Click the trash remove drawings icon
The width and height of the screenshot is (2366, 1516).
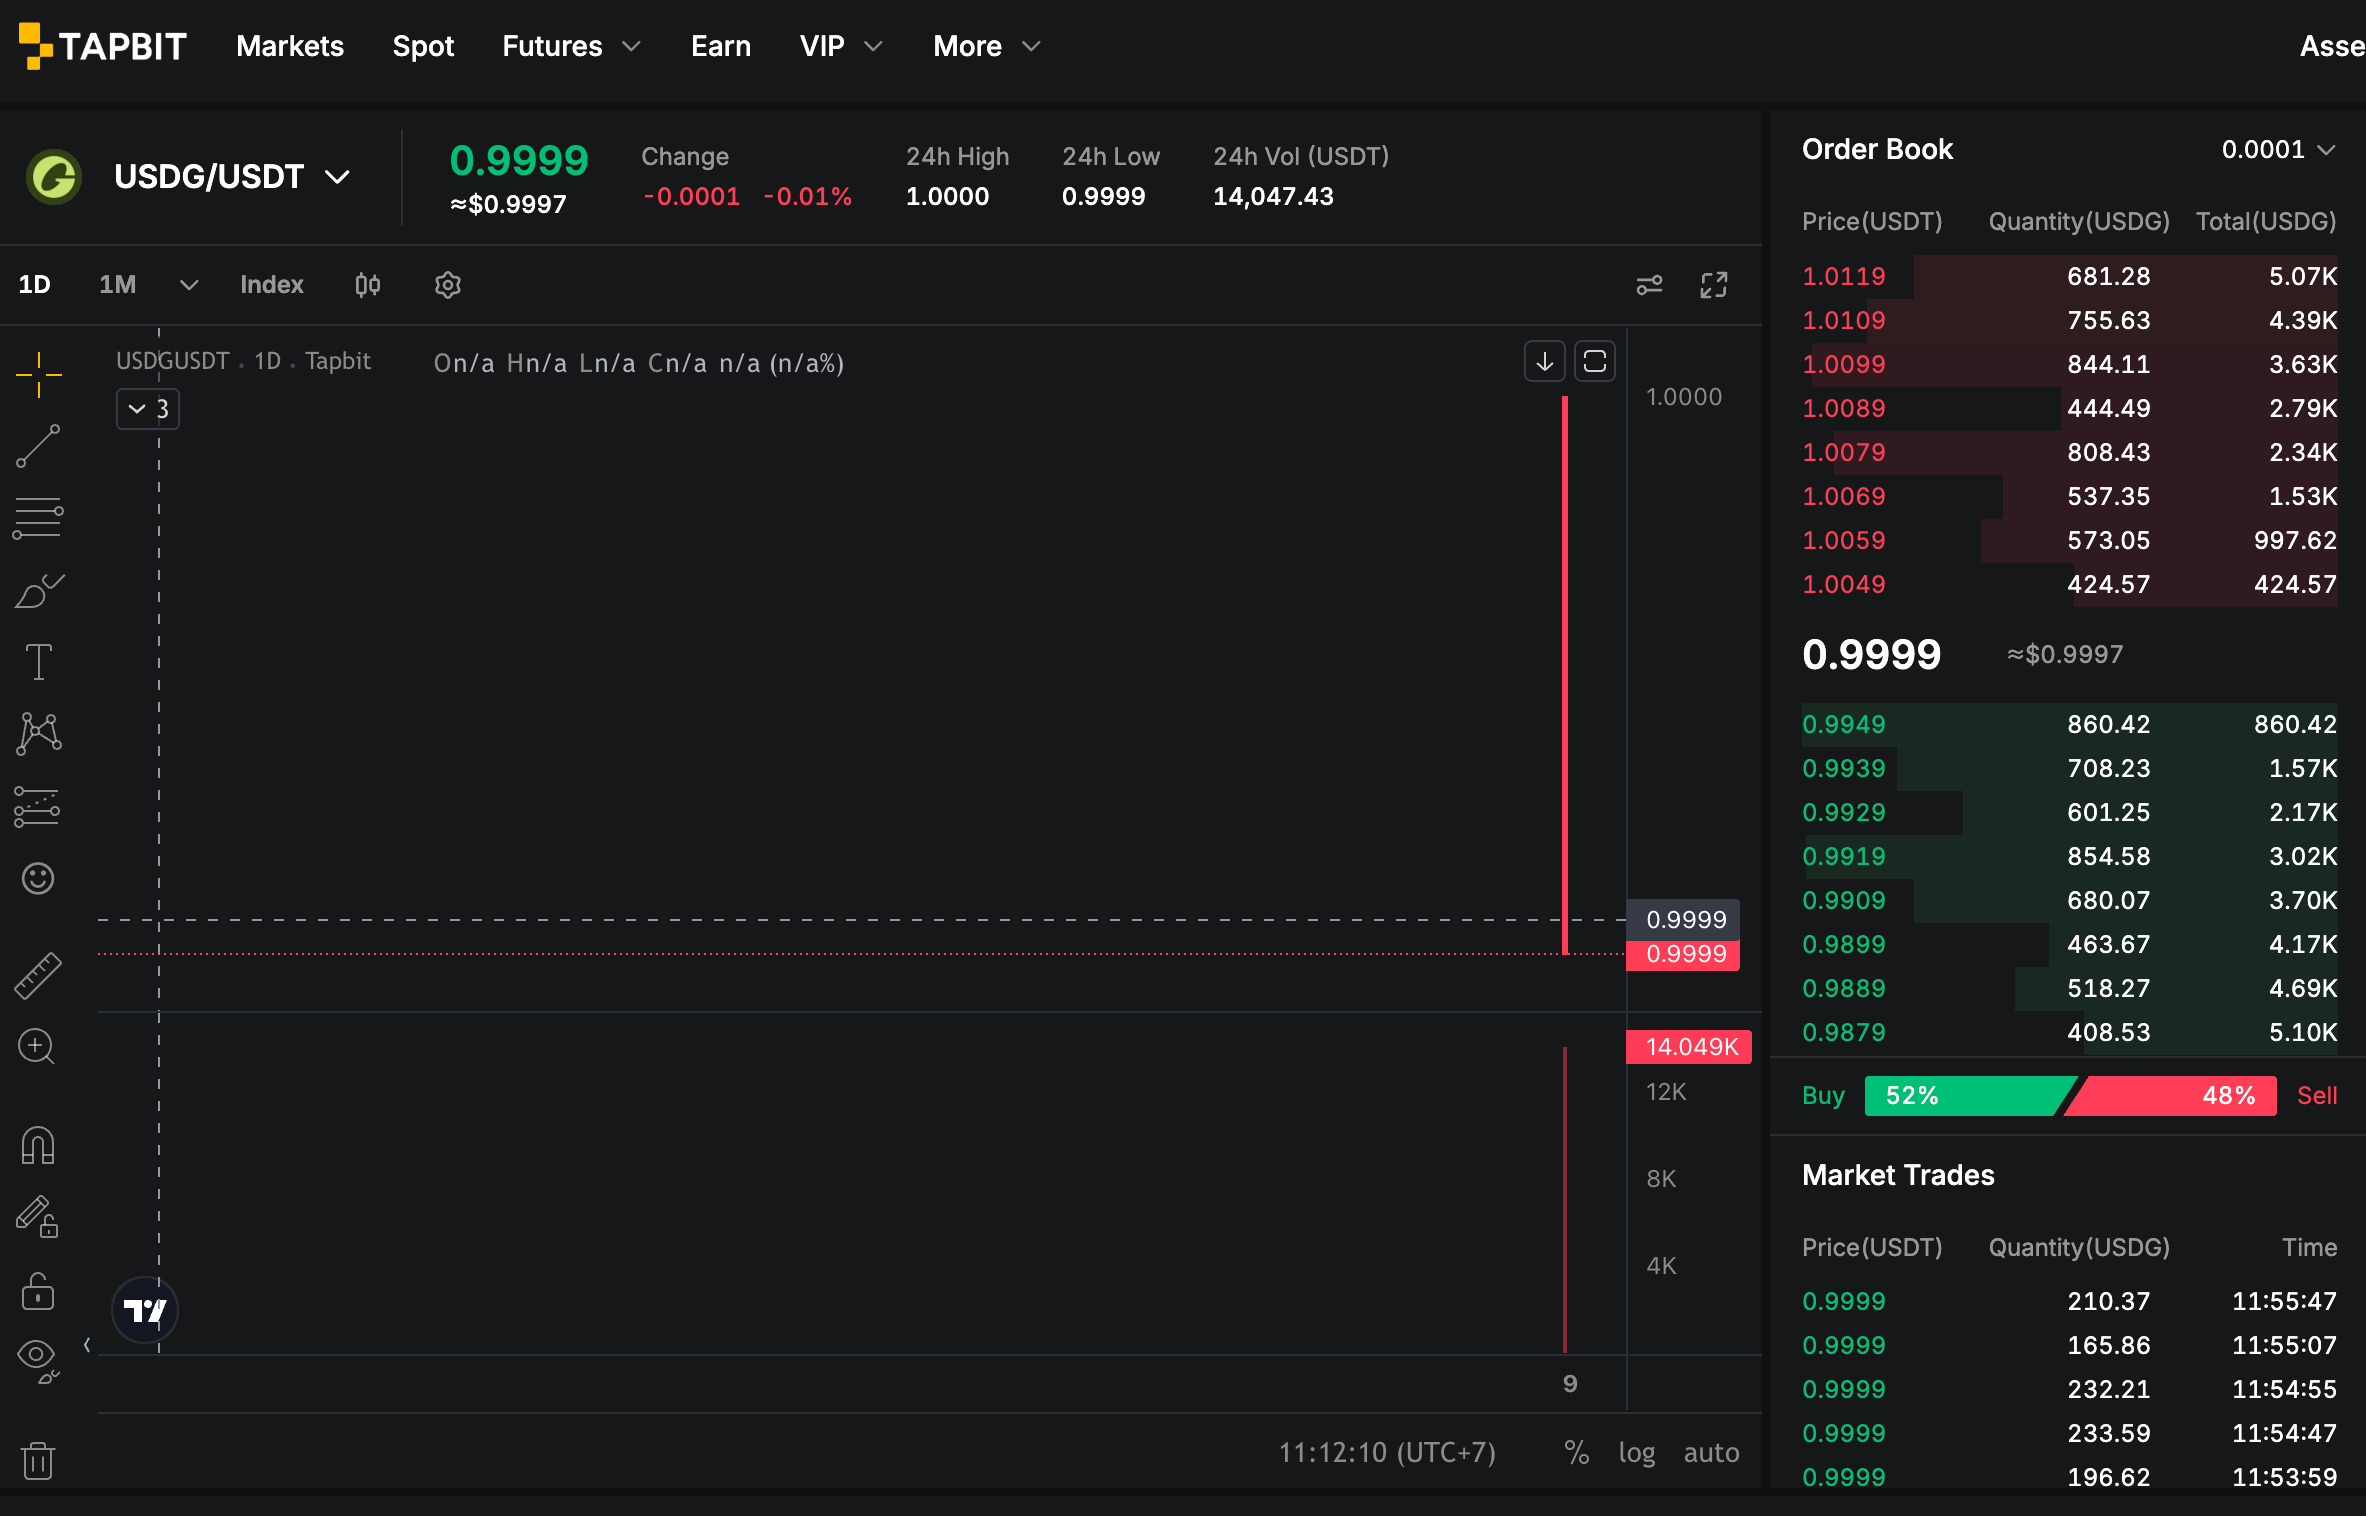pos(39,1460)
